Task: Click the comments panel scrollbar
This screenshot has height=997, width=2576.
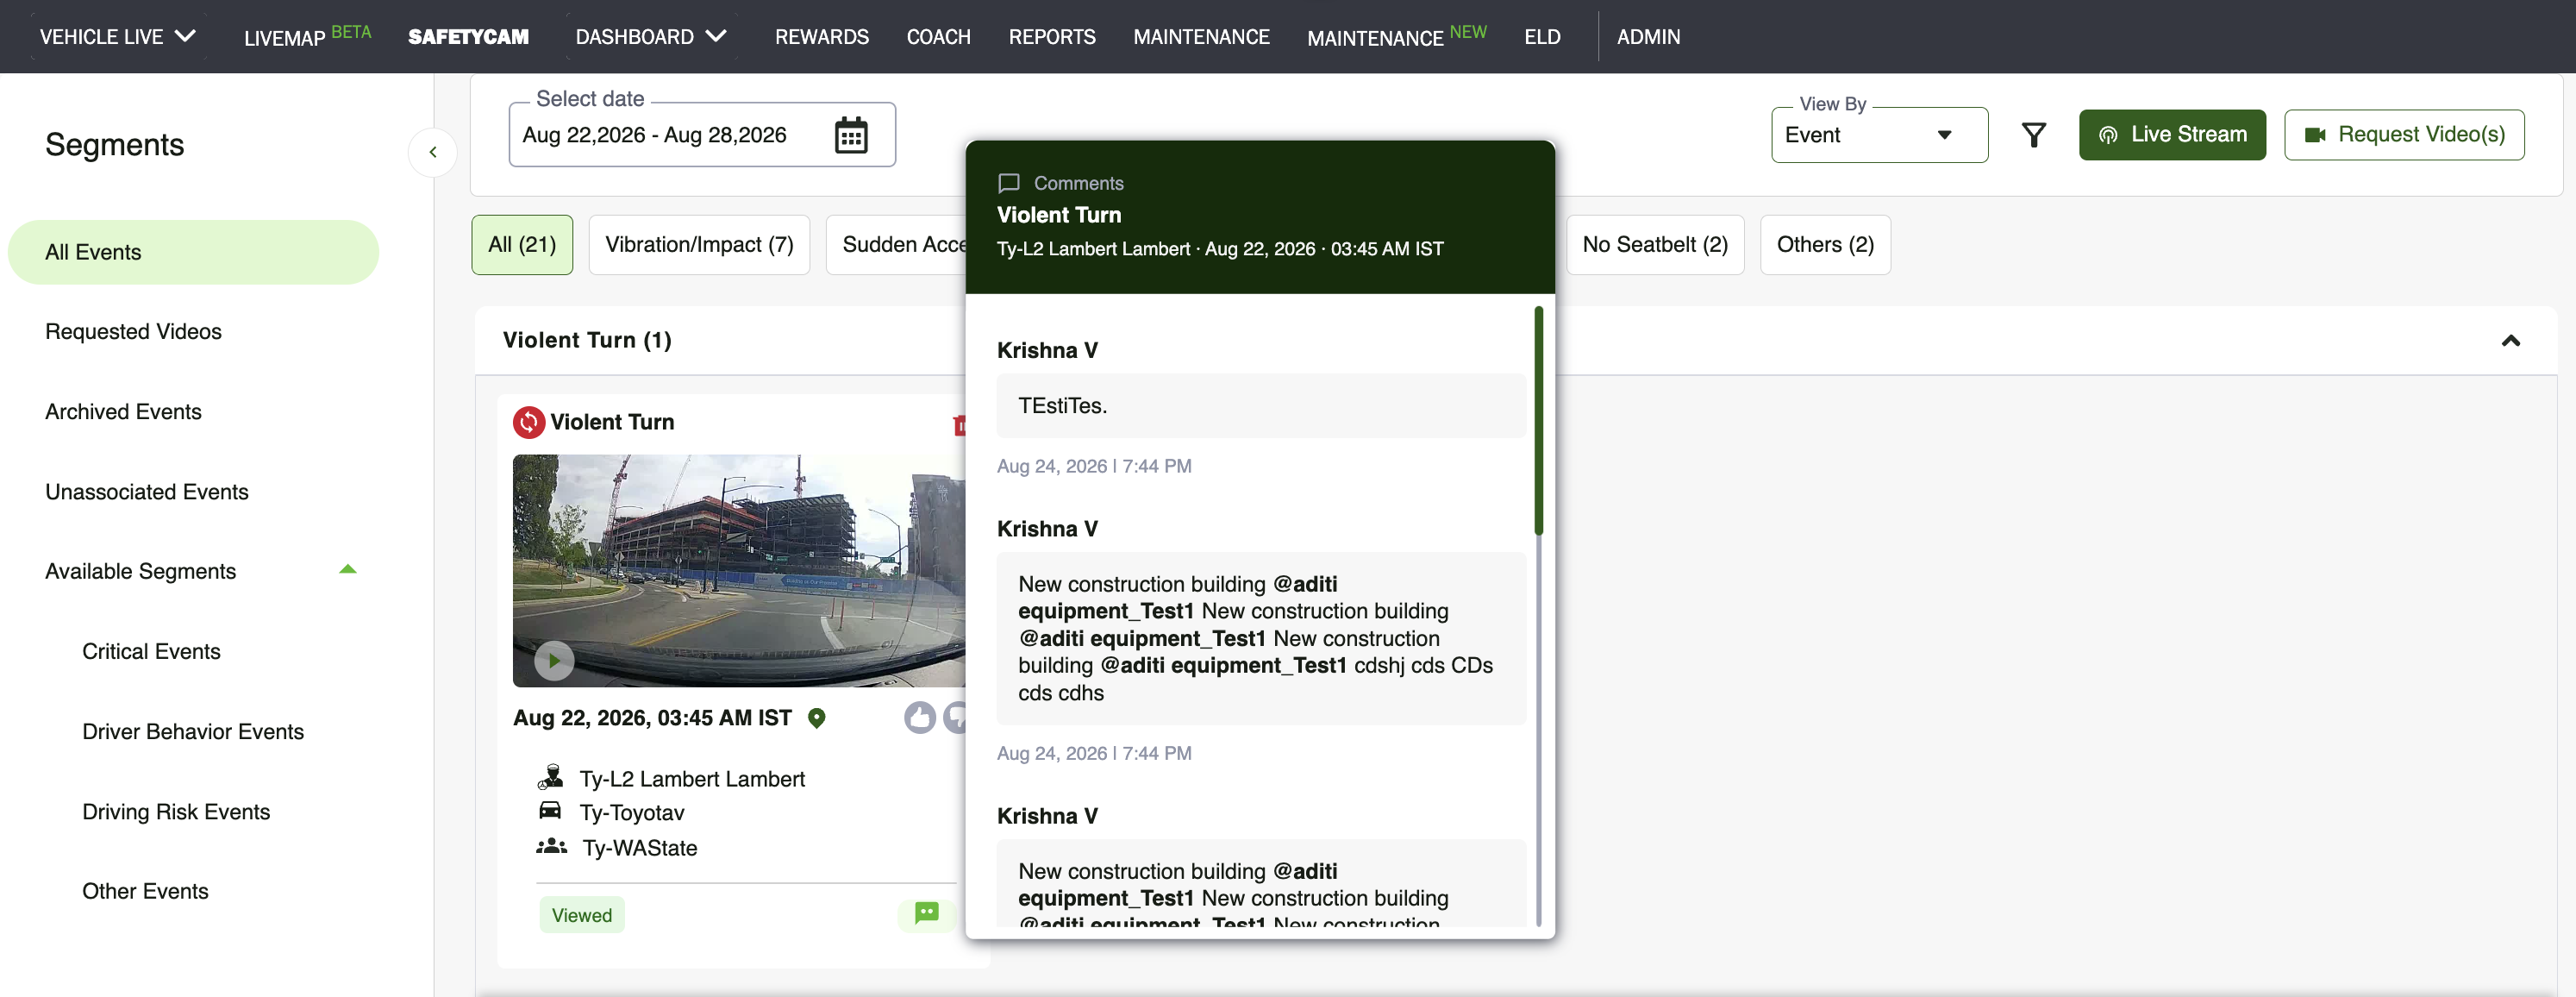Action: (1538, 420)
